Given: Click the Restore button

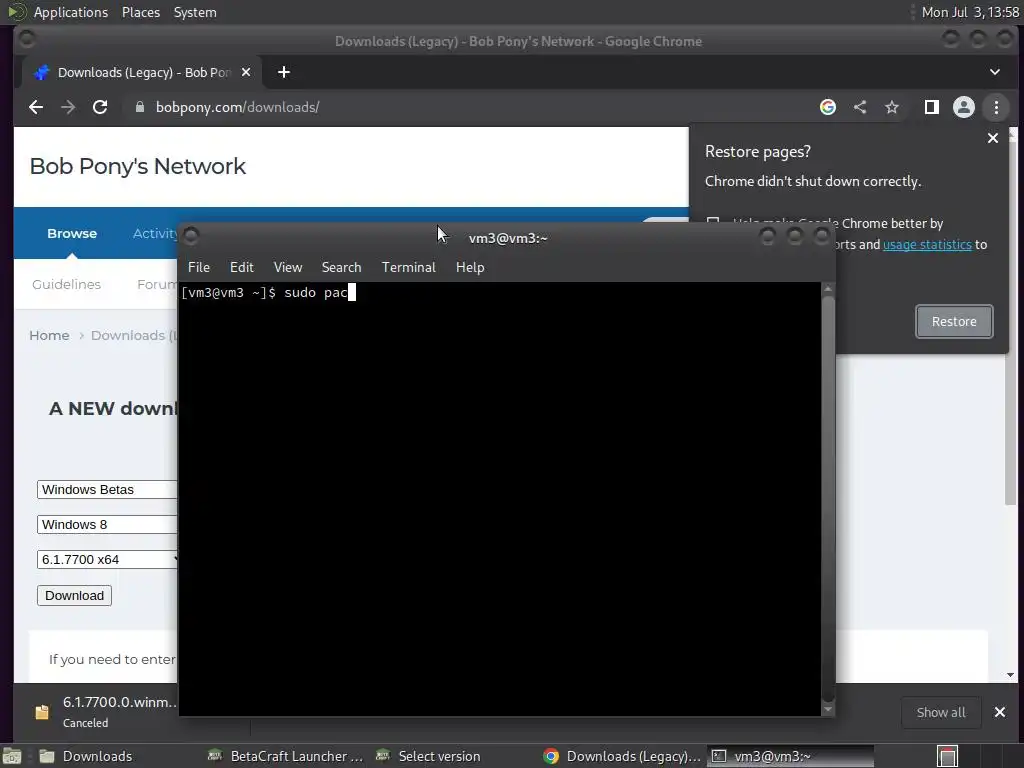Looking at the screenshot, I should (954, 321).
